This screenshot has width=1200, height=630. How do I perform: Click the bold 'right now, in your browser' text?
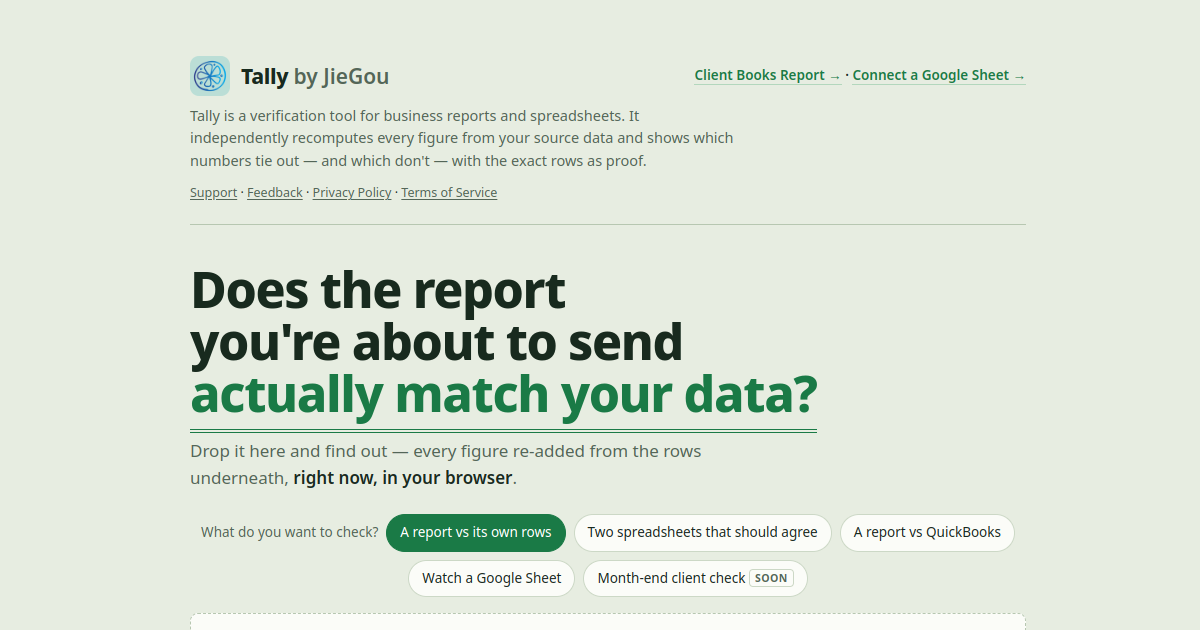403,478
